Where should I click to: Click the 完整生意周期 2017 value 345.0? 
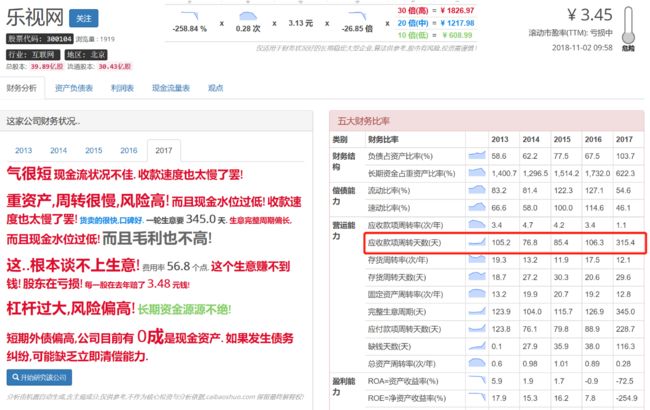625,311
